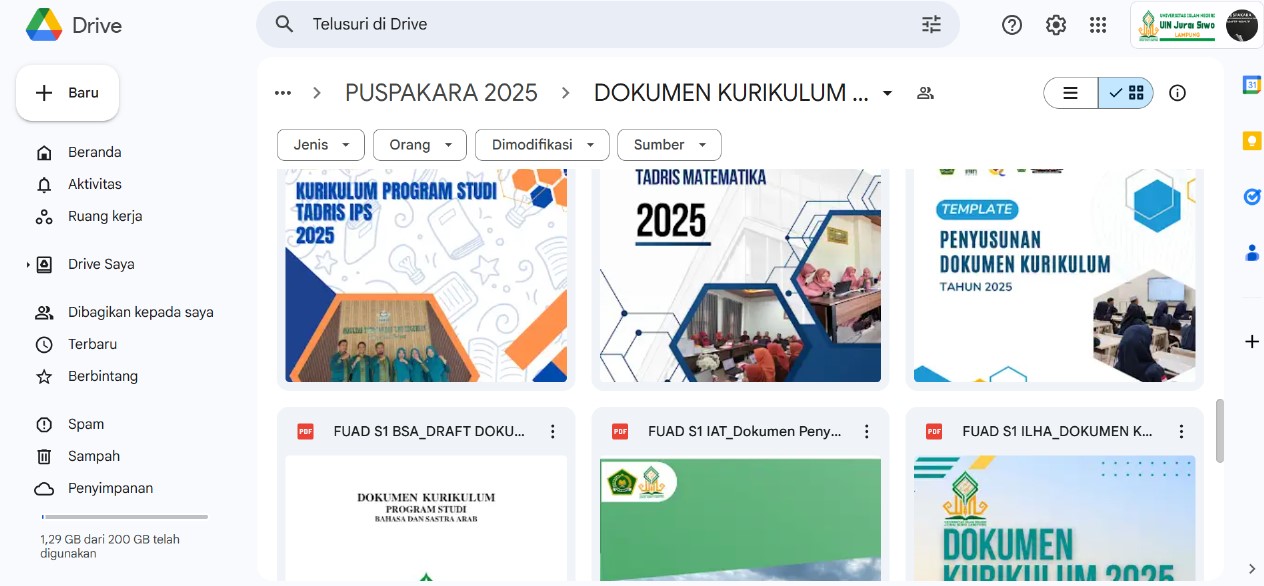The image size is (1264, 586).
Task: Select file name FUAD S1 IAT_Dokumen Peny...
Action: tap(744, 432)
